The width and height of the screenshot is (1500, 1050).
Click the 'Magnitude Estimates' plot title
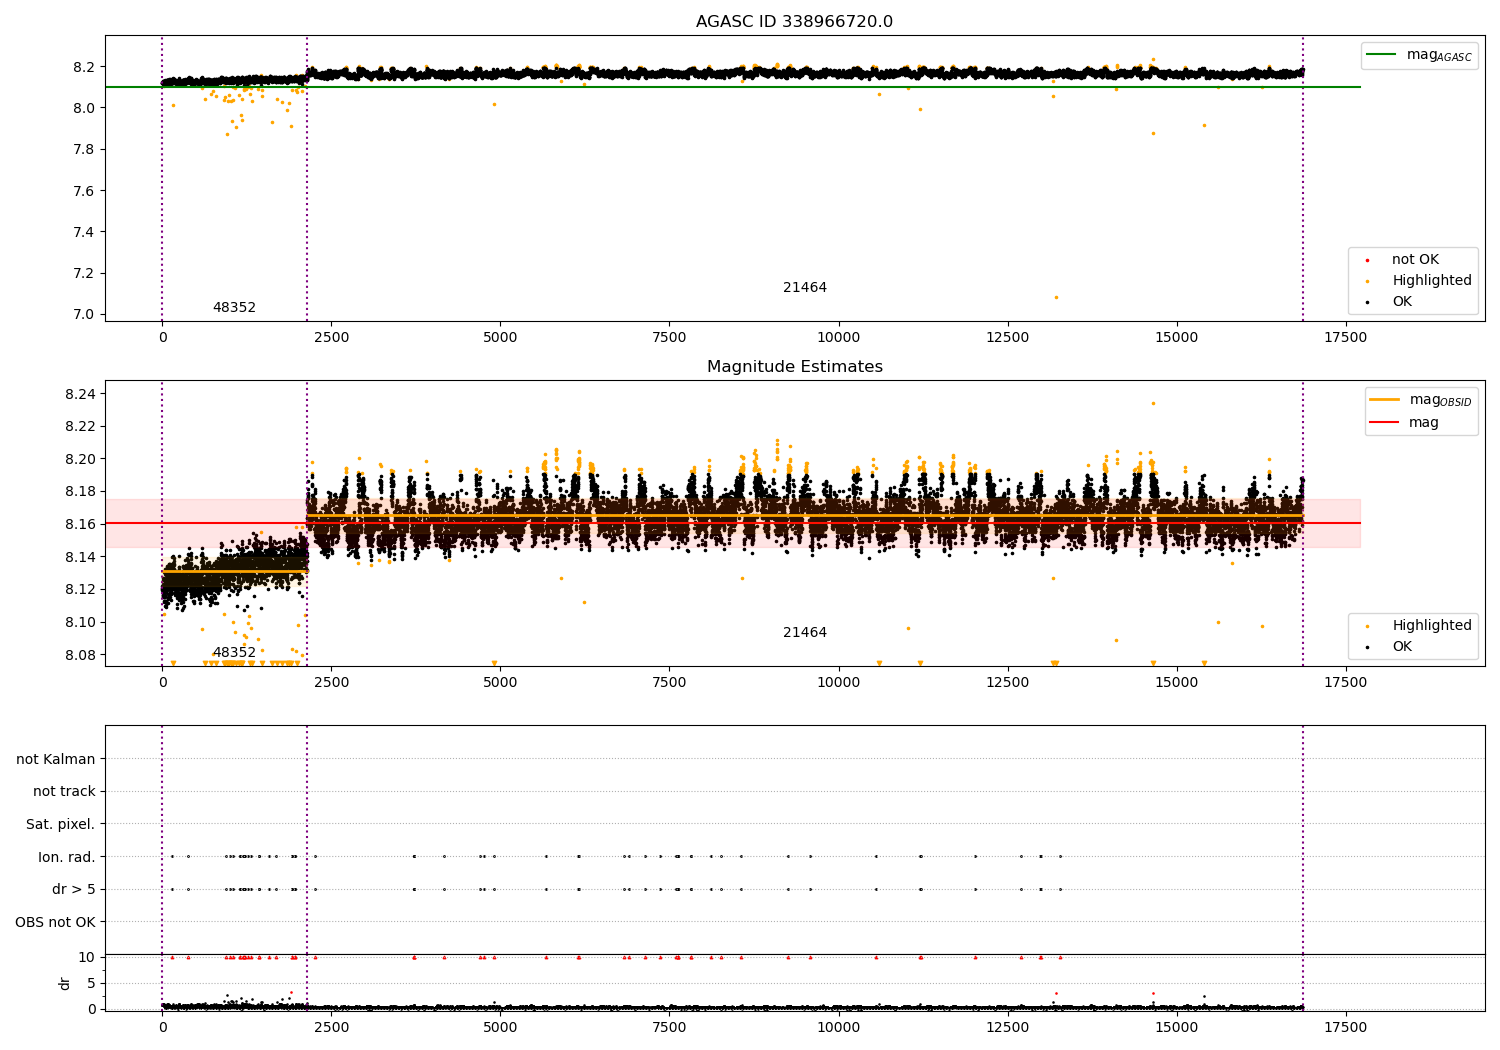pyautogui.click(x=794, y=367)
